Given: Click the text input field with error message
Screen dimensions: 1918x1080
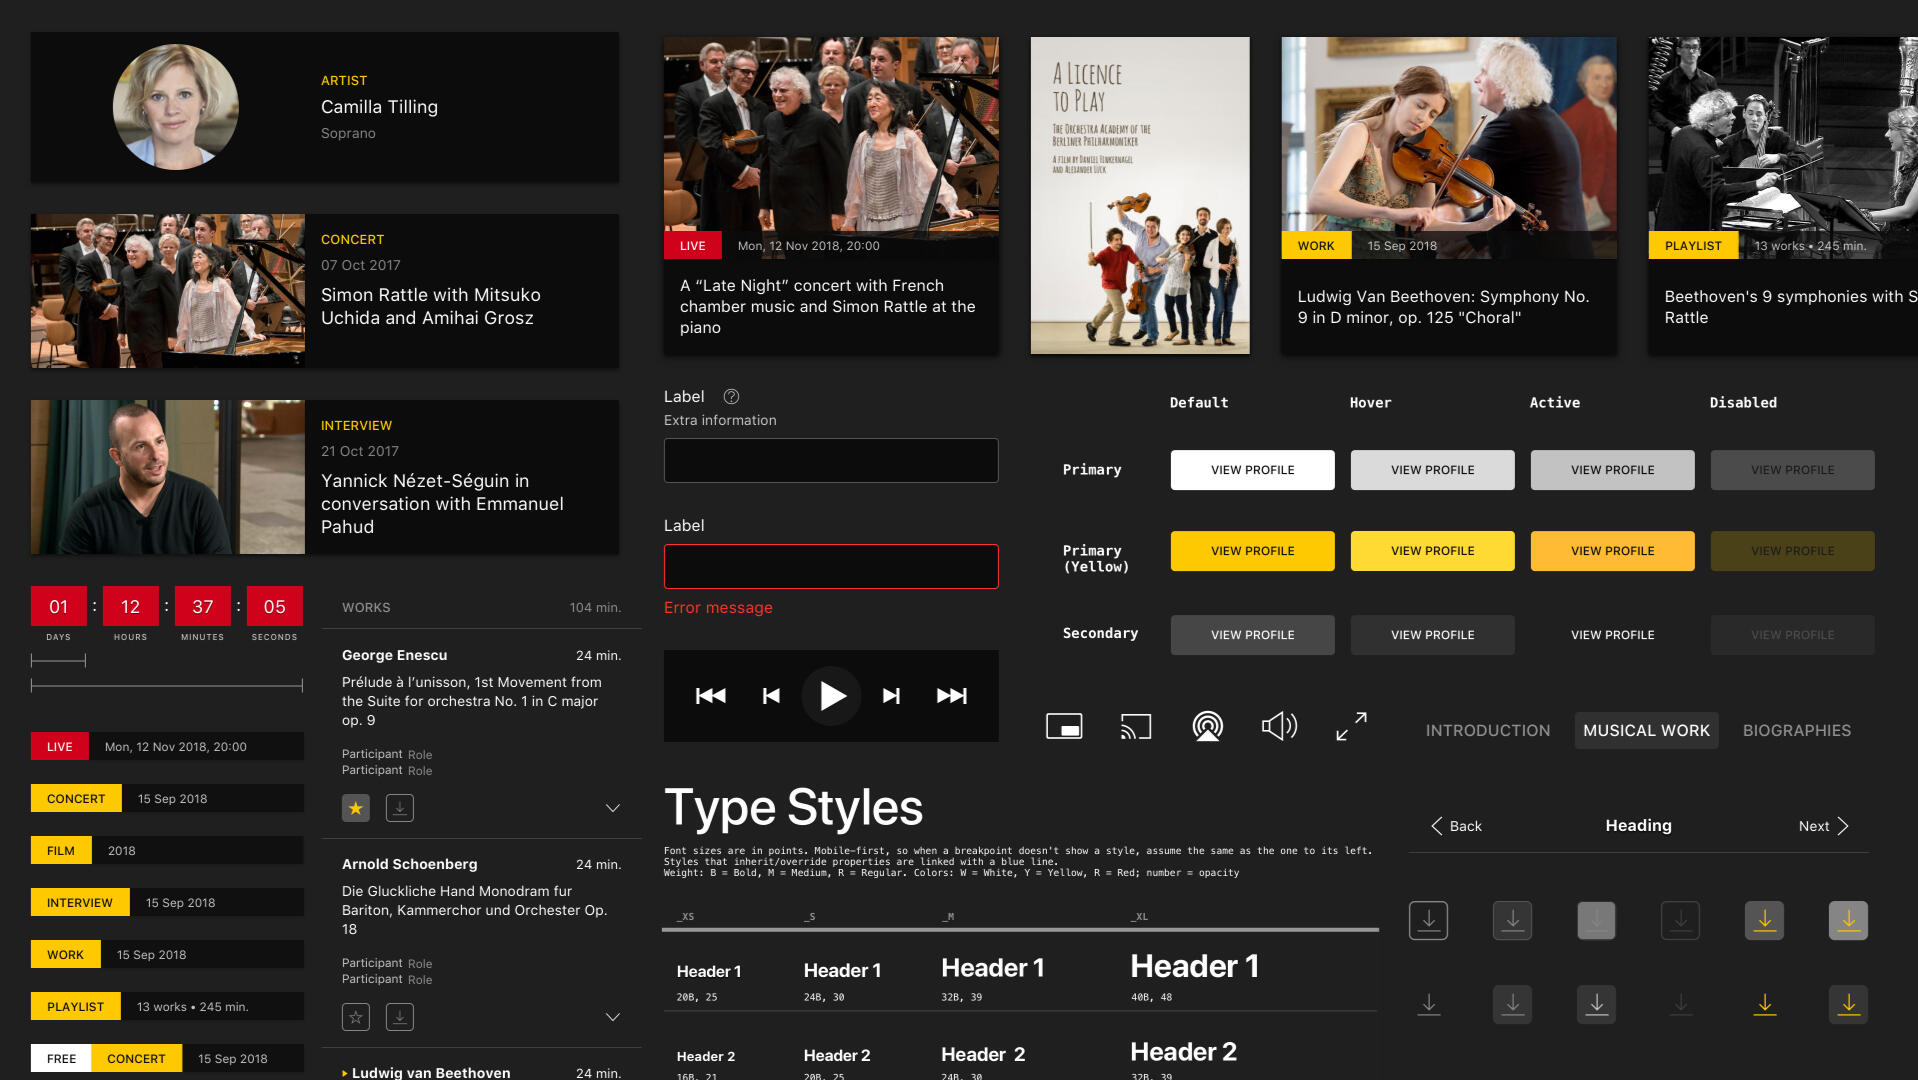Looking at the screenshot, I should (831, 567).
